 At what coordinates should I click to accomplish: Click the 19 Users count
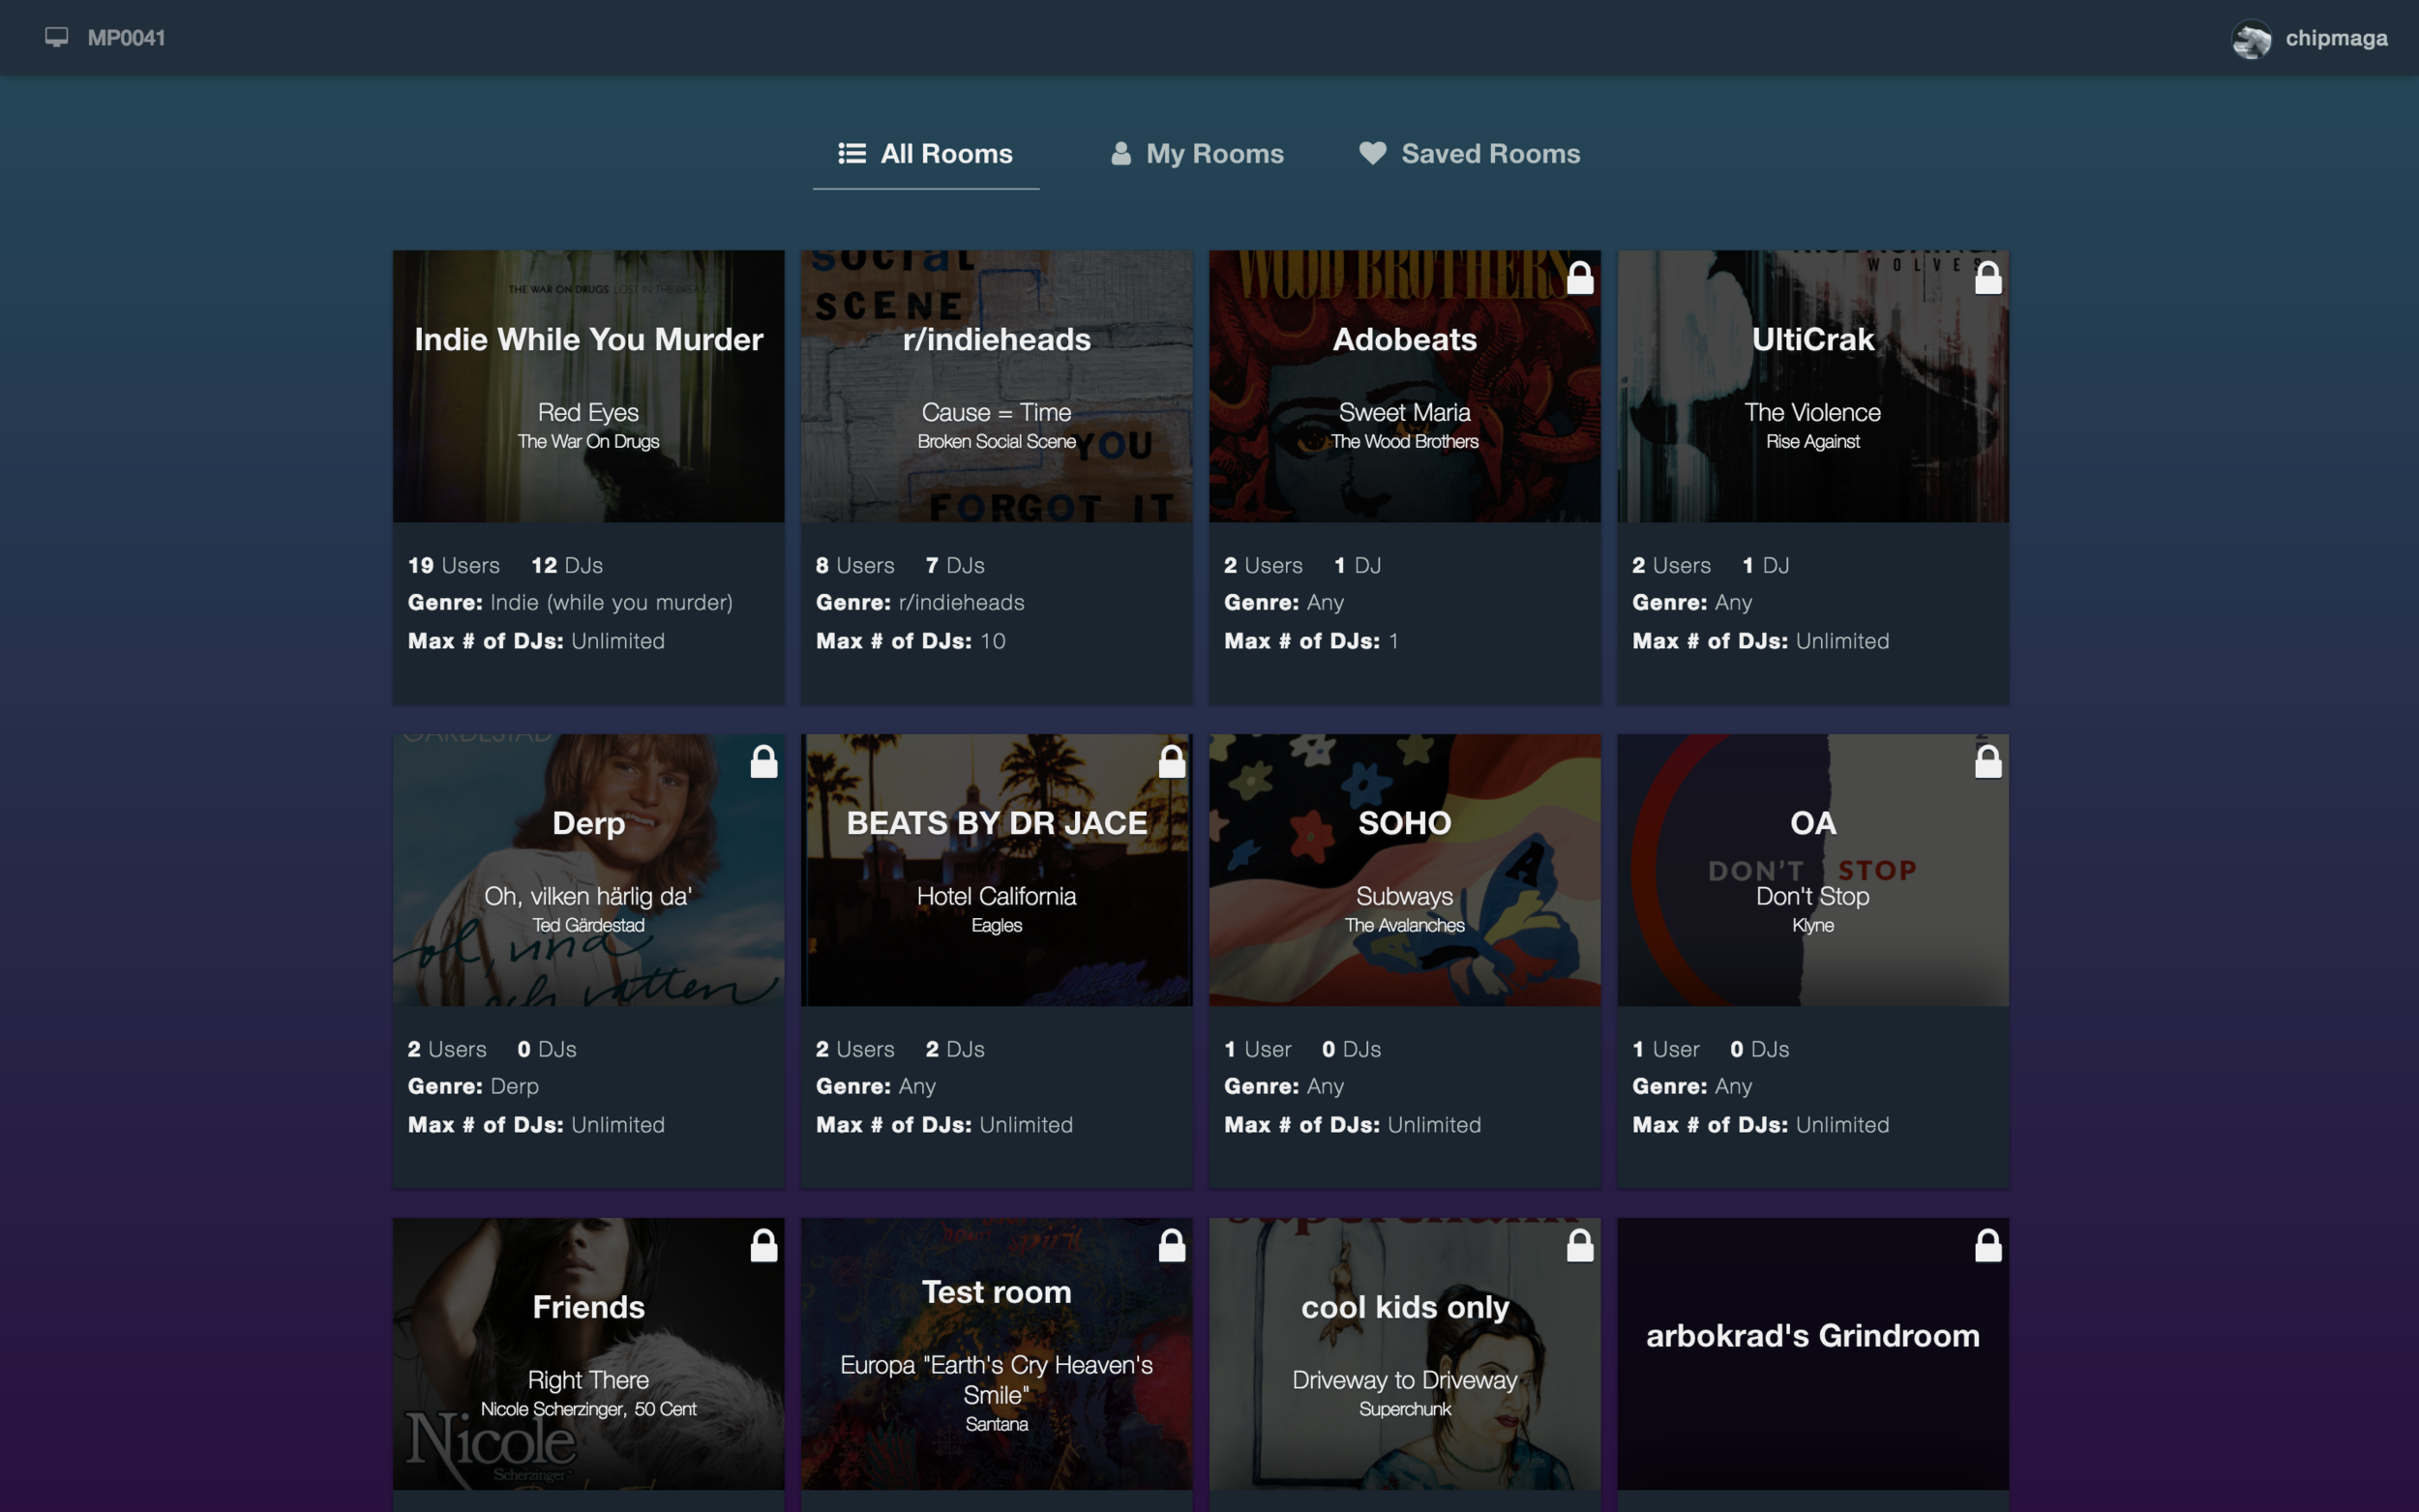click(453, 565)
